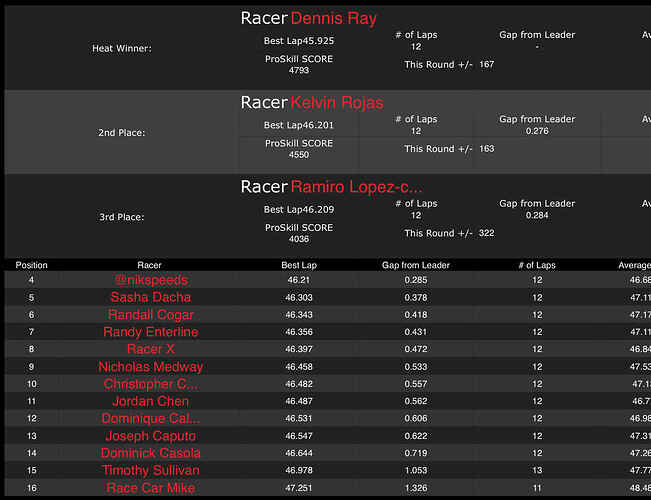Select Jordan Chen from the results
The width and height of the screenshot is (651, 500).
click(x=150, y=401)
